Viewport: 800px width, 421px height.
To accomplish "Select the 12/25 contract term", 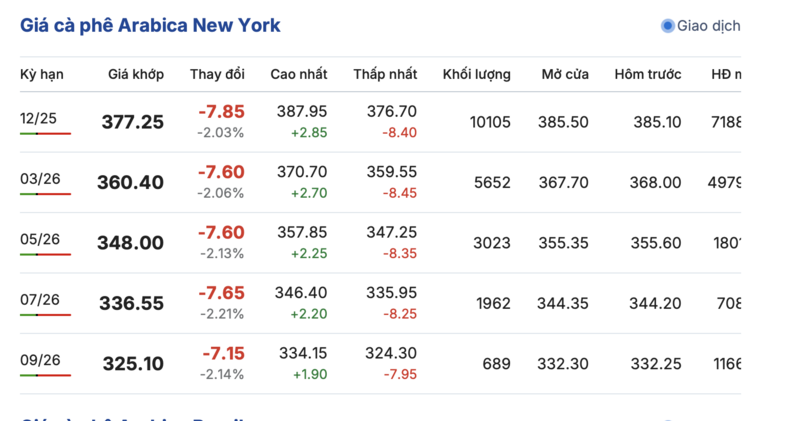I will click(x=39, y=118).
